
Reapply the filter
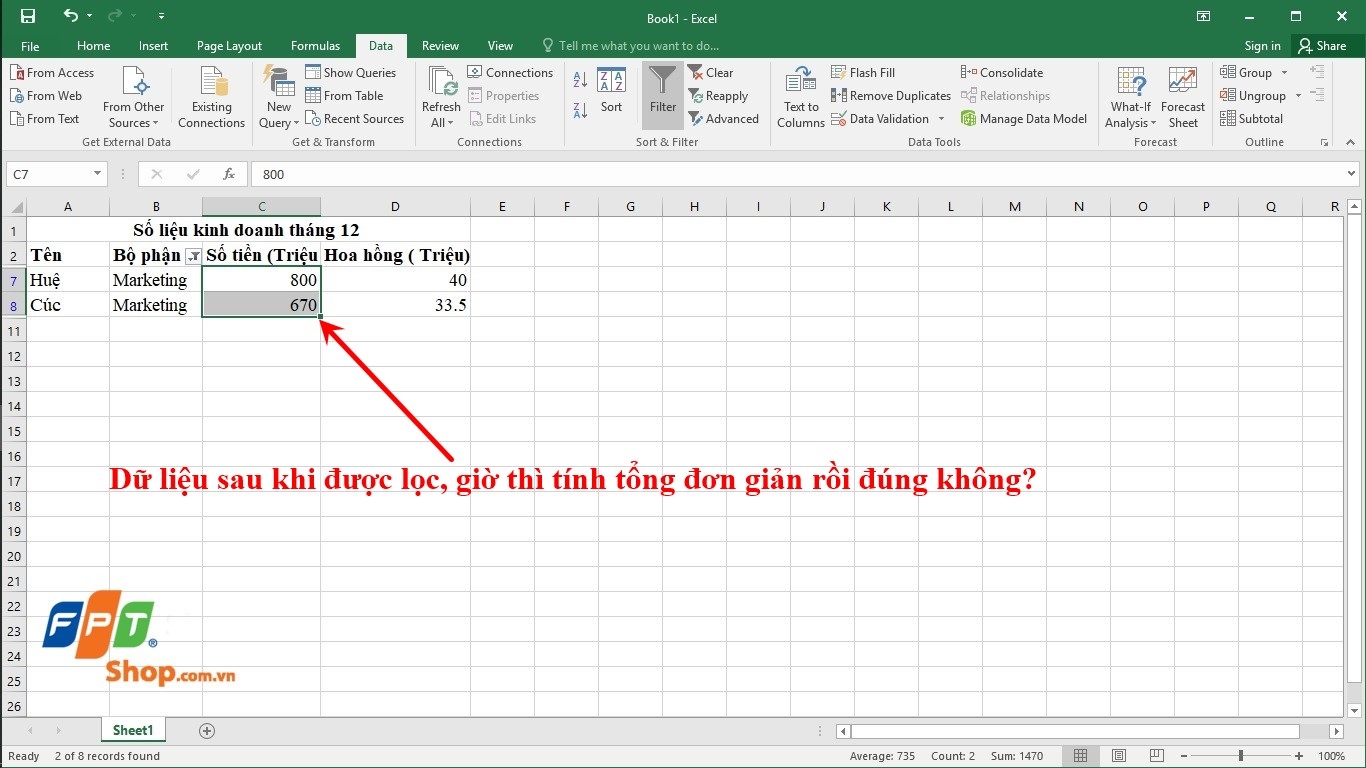[x=718, y=96]
